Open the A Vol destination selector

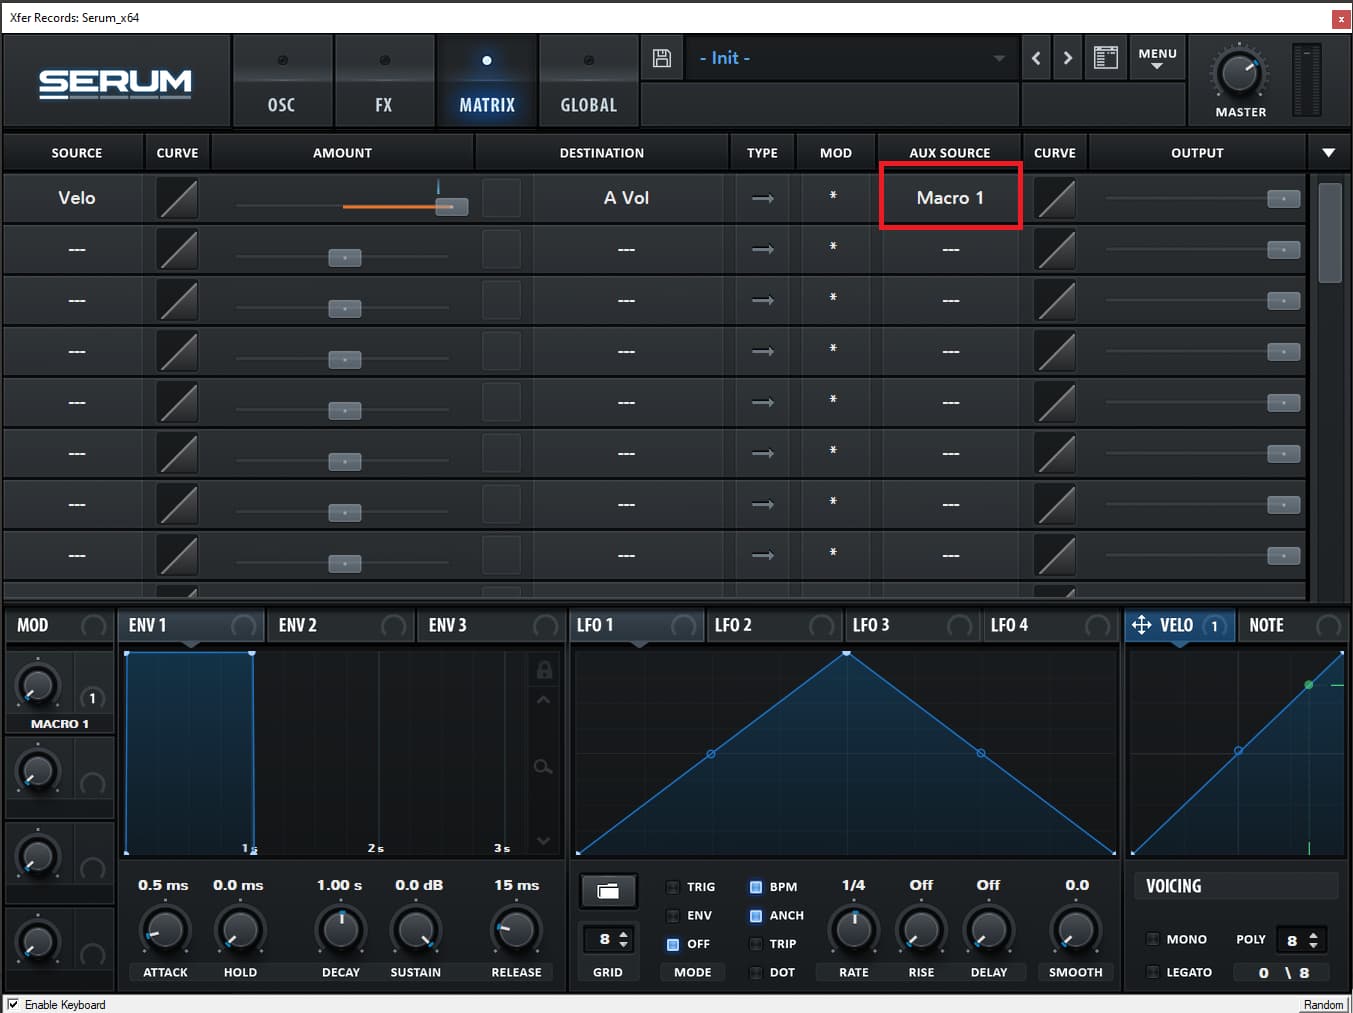(x=626, y=198)
